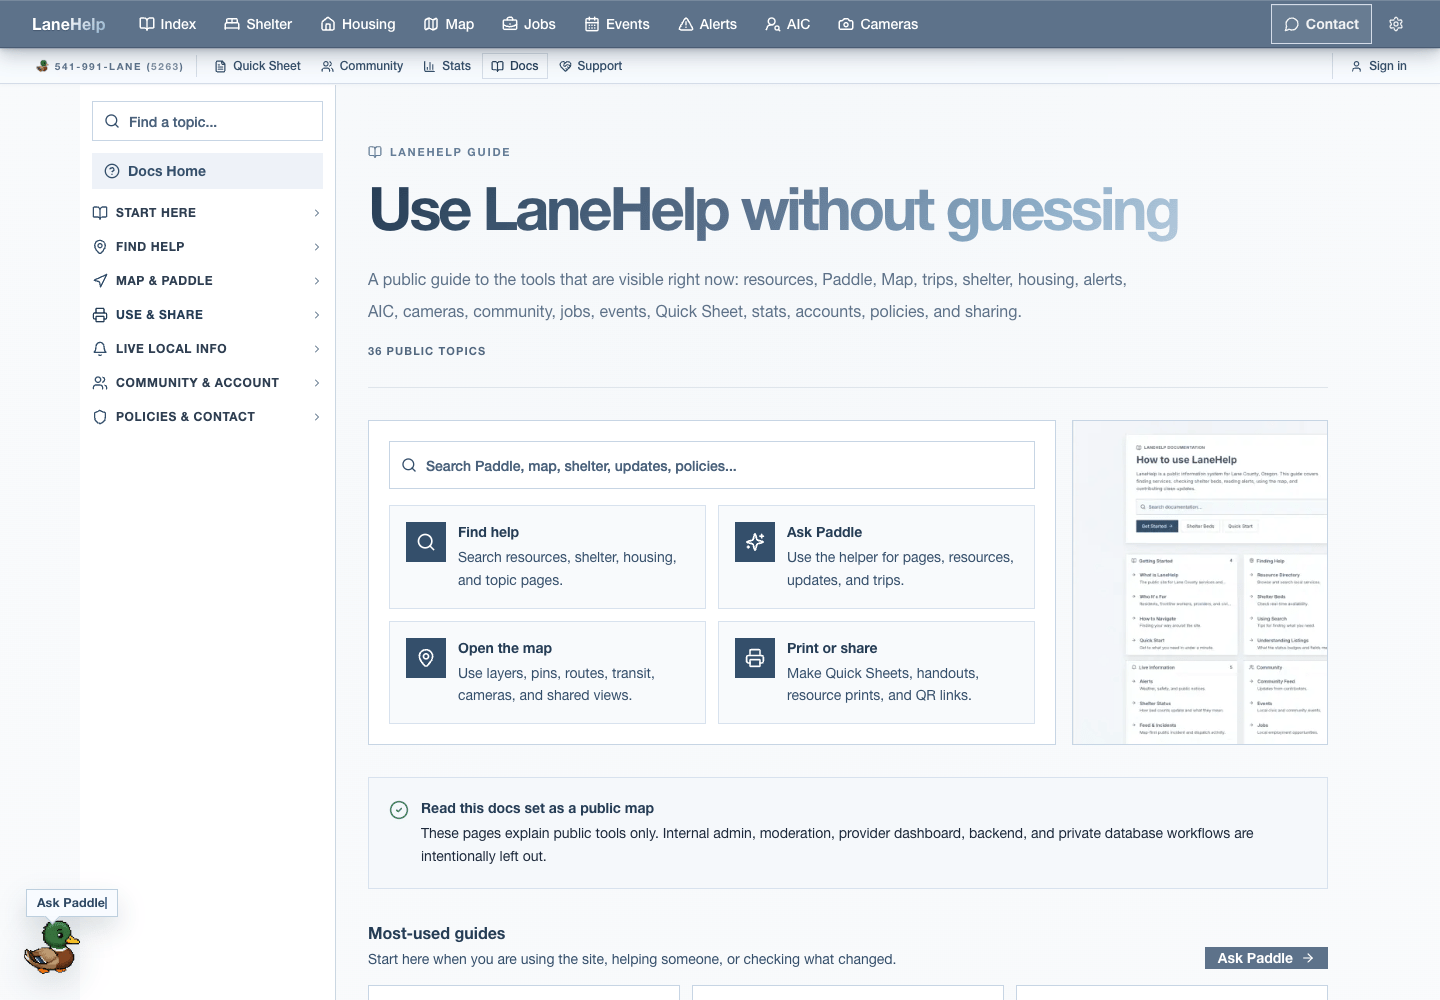The image size is (1440, 1000).
Task: Expand the FIND HELP section
Action: click(x=207, y=247)
